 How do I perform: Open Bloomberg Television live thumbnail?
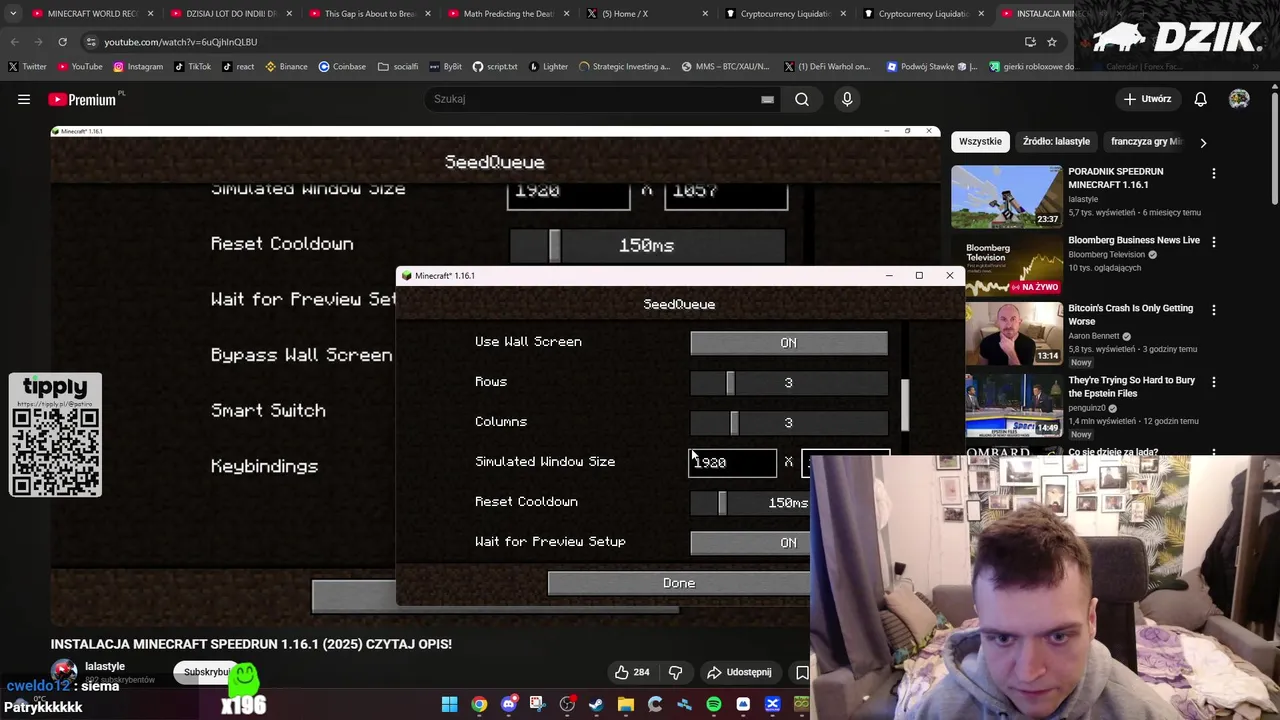[x=1006, y=265]
